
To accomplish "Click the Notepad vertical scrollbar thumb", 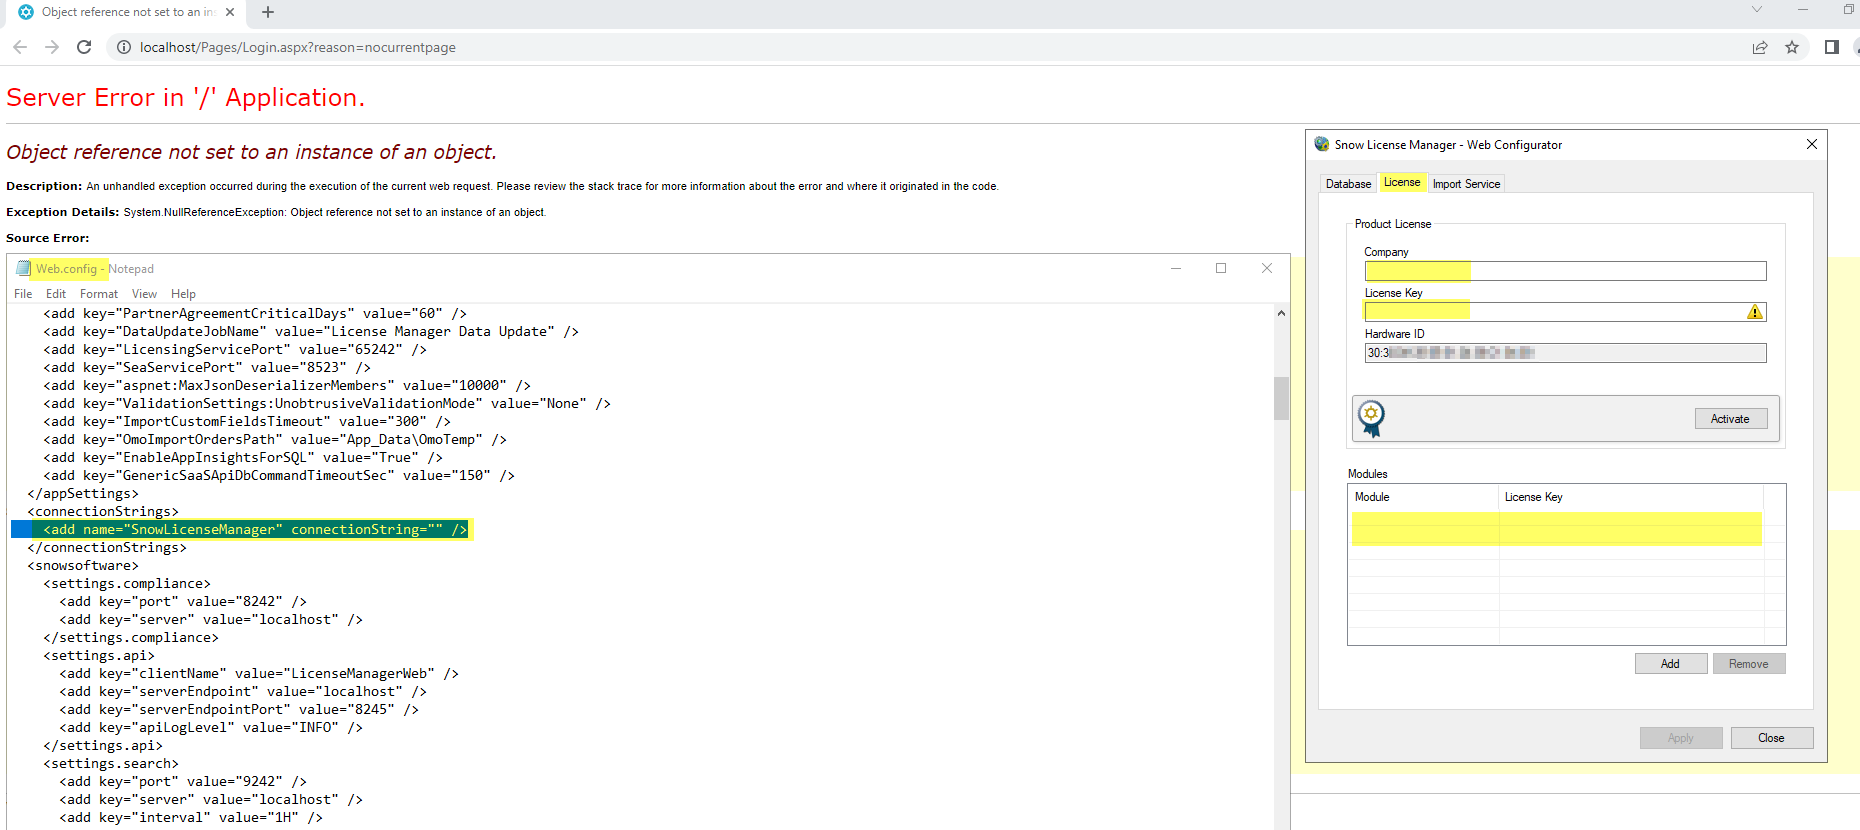I will point(1281,398).
